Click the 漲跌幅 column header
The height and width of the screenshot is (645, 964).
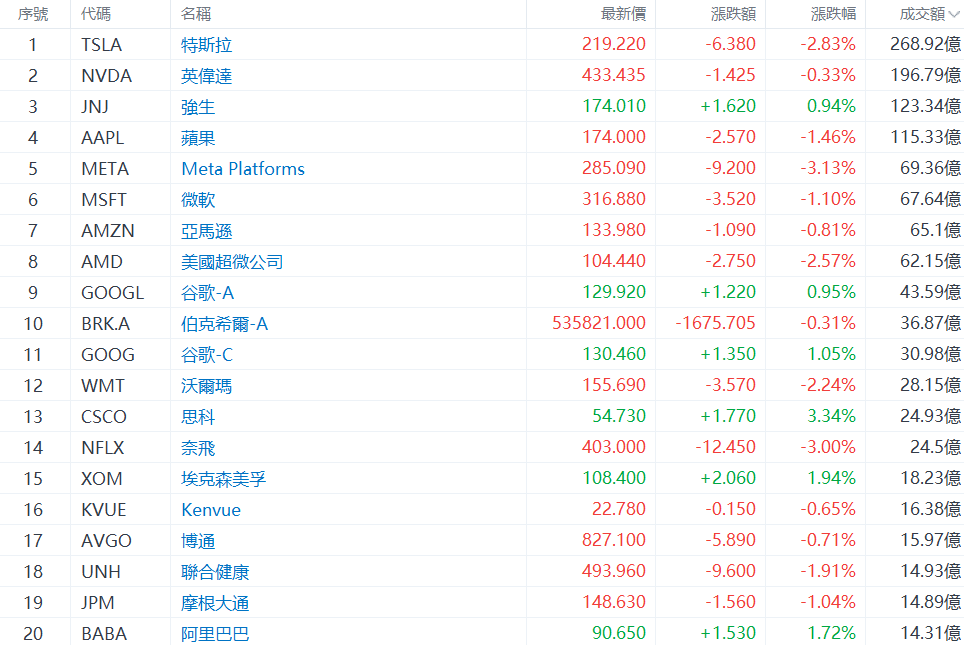coord(833,14)
